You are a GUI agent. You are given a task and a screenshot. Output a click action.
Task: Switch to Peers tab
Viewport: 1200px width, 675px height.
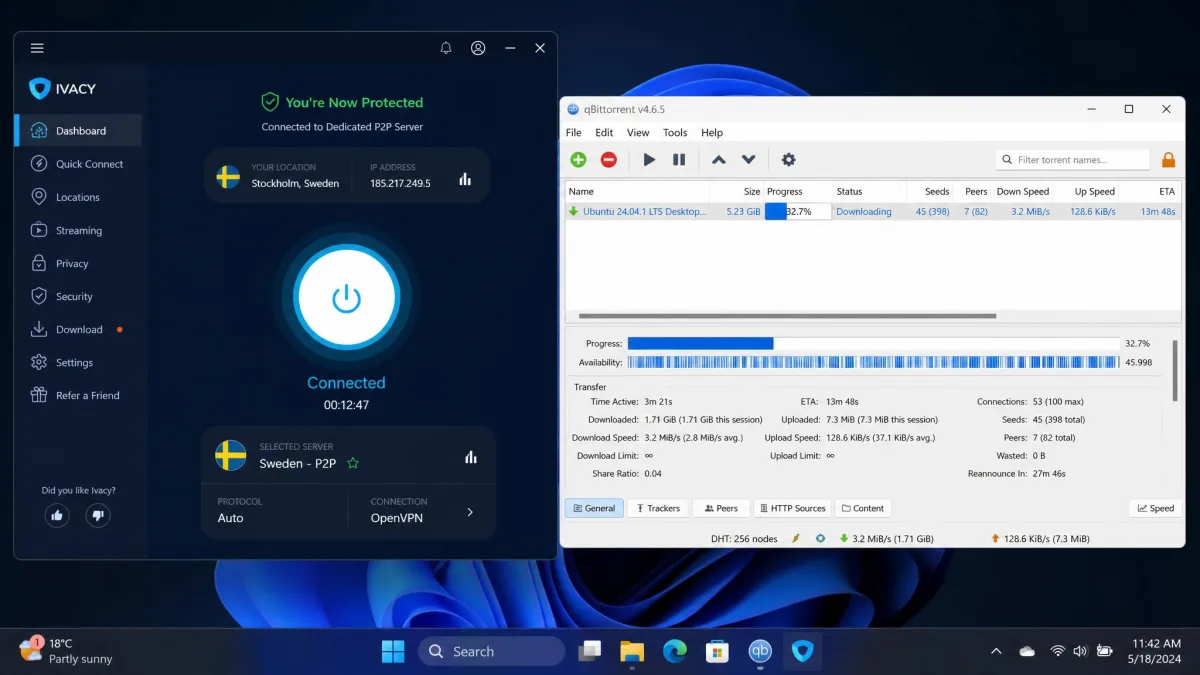tap(721, 508)
